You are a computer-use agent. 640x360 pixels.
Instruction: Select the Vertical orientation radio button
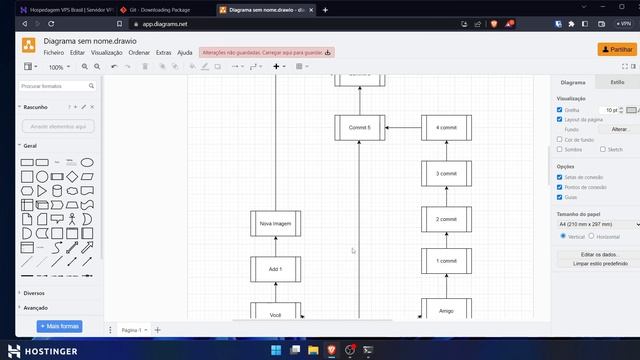563,236
